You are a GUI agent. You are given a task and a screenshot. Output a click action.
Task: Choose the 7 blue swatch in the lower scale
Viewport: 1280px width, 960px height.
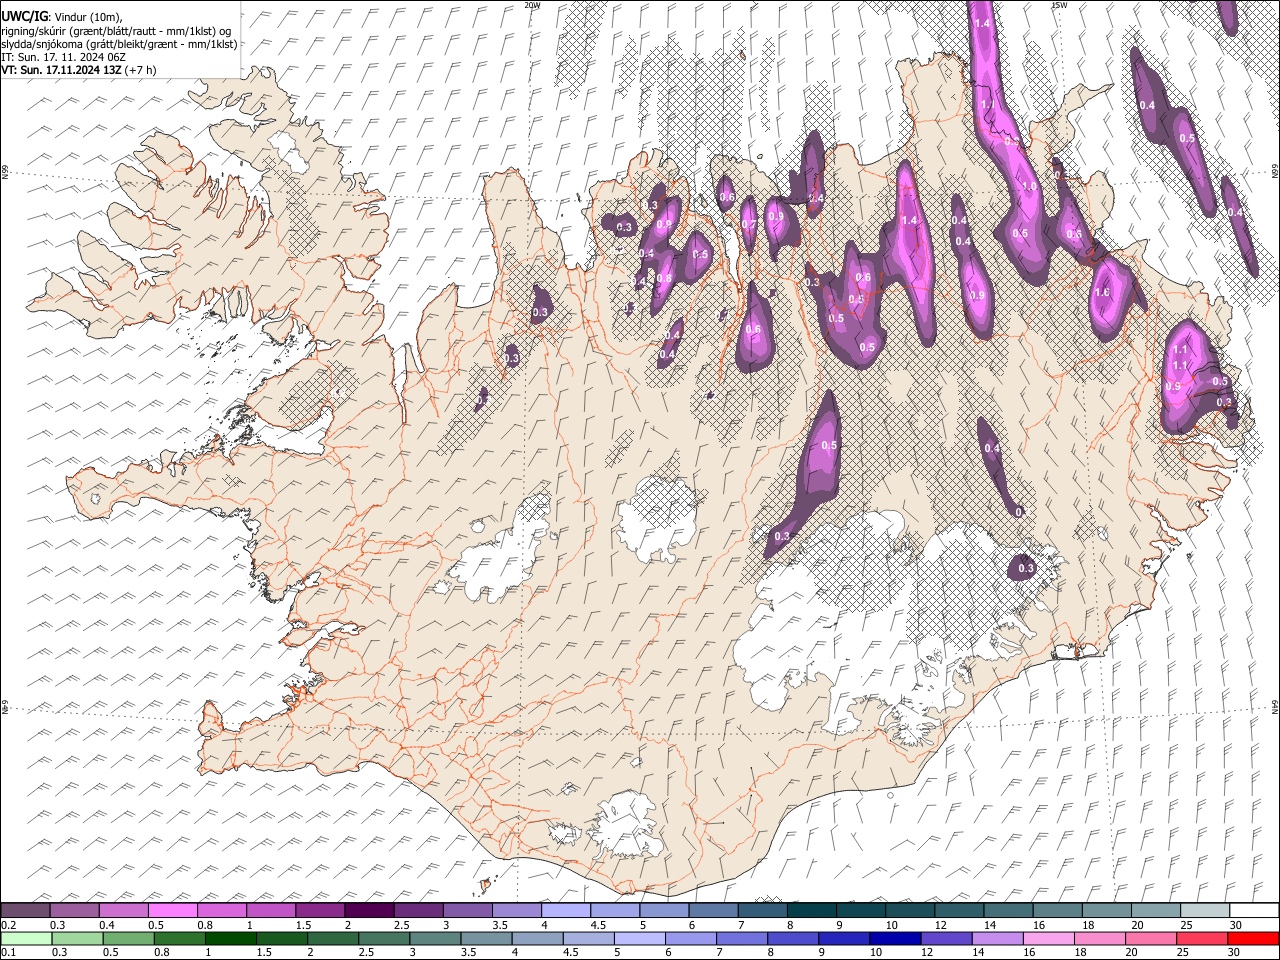click(x=741, y=938)
